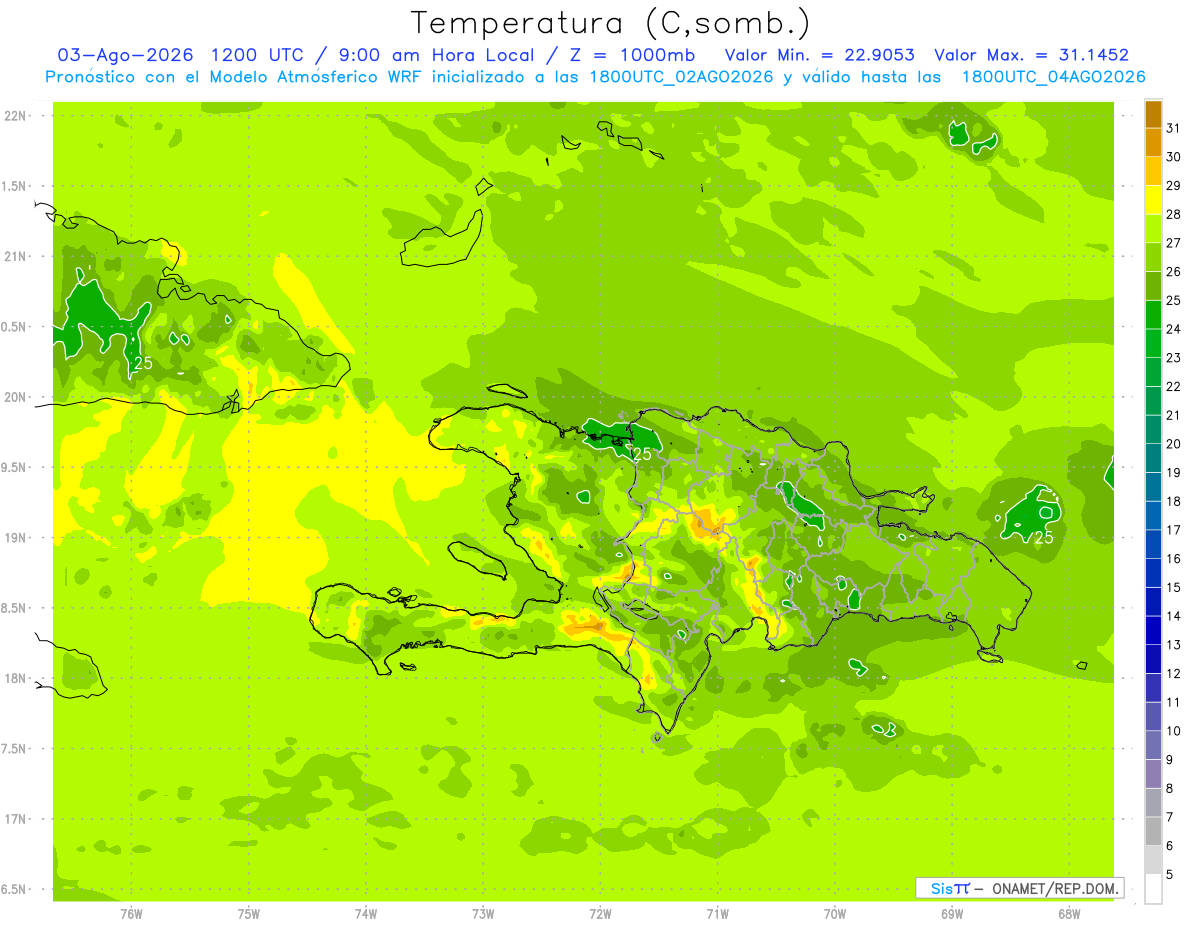Click the '5' value on color scale
The width and height of the screenshot is (1200, 927).
click(1170, 875)
